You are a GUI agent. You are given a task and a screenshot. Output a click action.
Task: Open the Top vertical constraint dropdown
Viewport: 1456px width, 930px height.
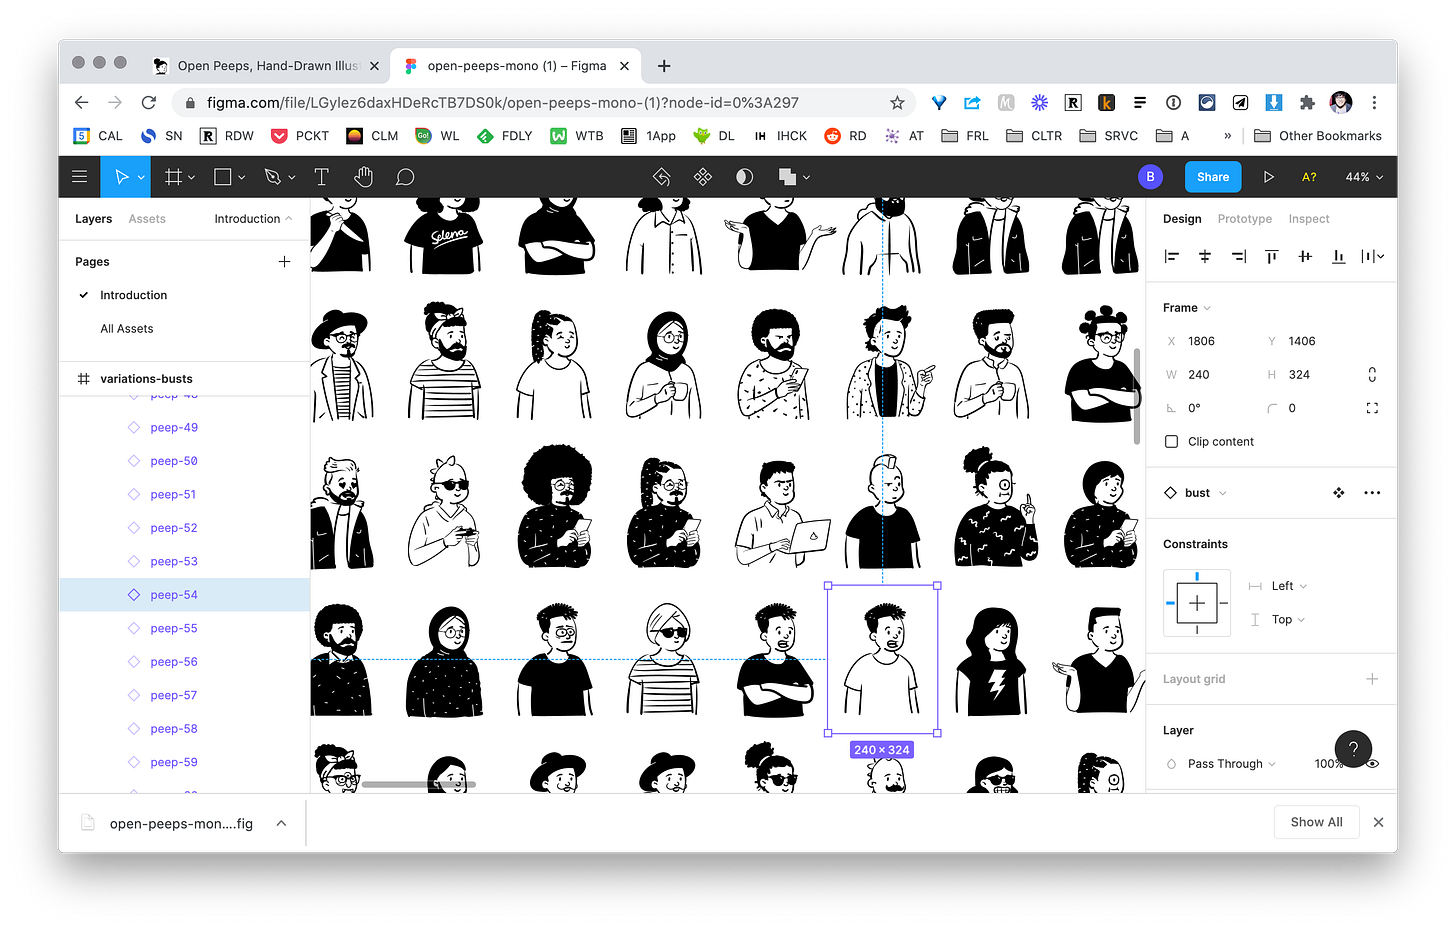pos(1289,620)
